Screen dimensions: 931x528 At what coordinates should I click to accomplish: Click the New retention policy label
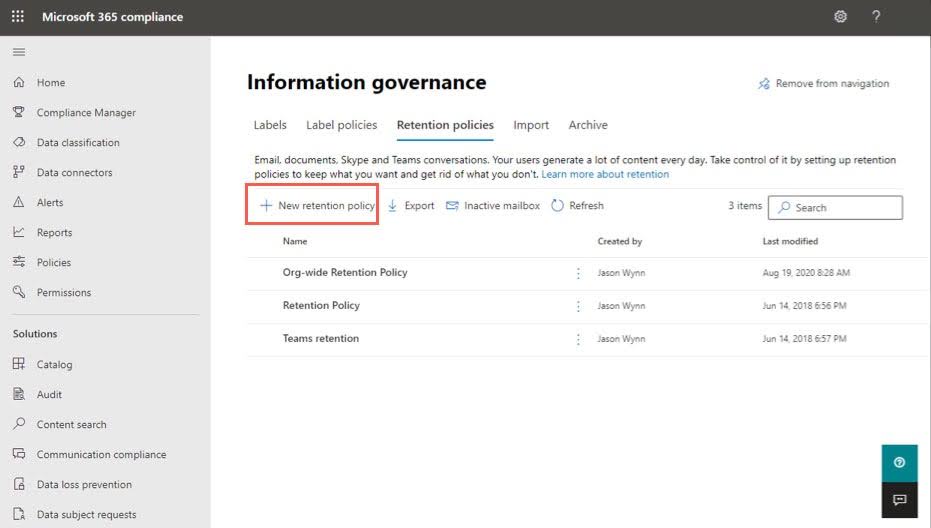[x=327, y=205]
